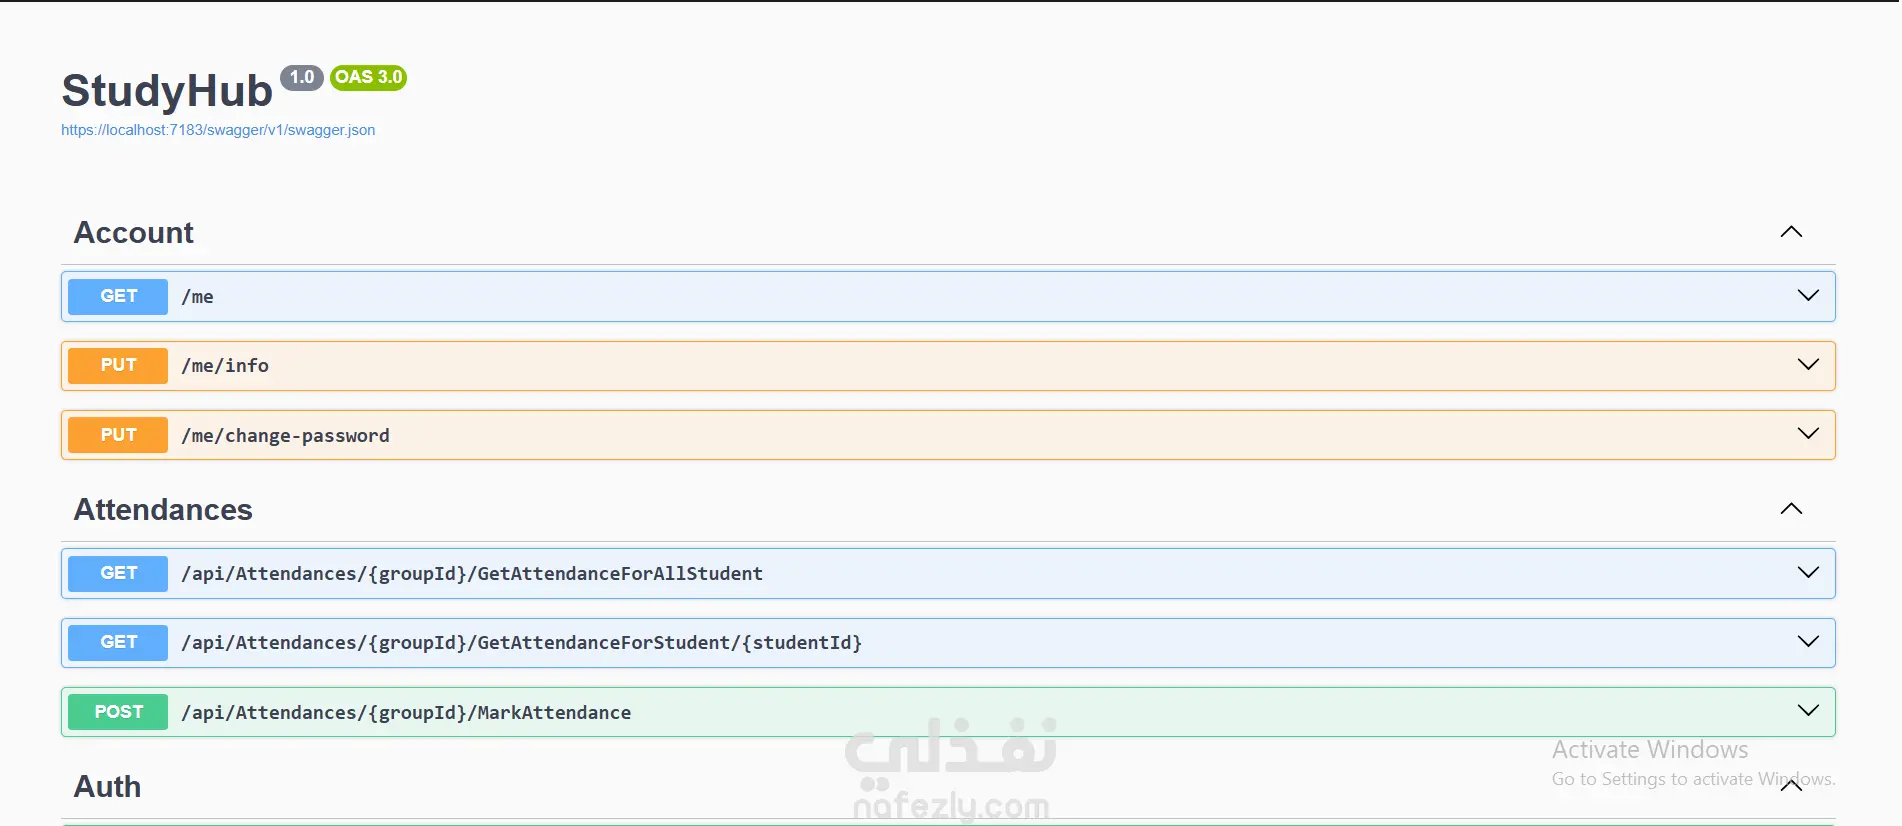Select the /me/change-password endpoint path
Viewport: 1902px width, 826px height.
pyautogui.click(x=285, y=436)
